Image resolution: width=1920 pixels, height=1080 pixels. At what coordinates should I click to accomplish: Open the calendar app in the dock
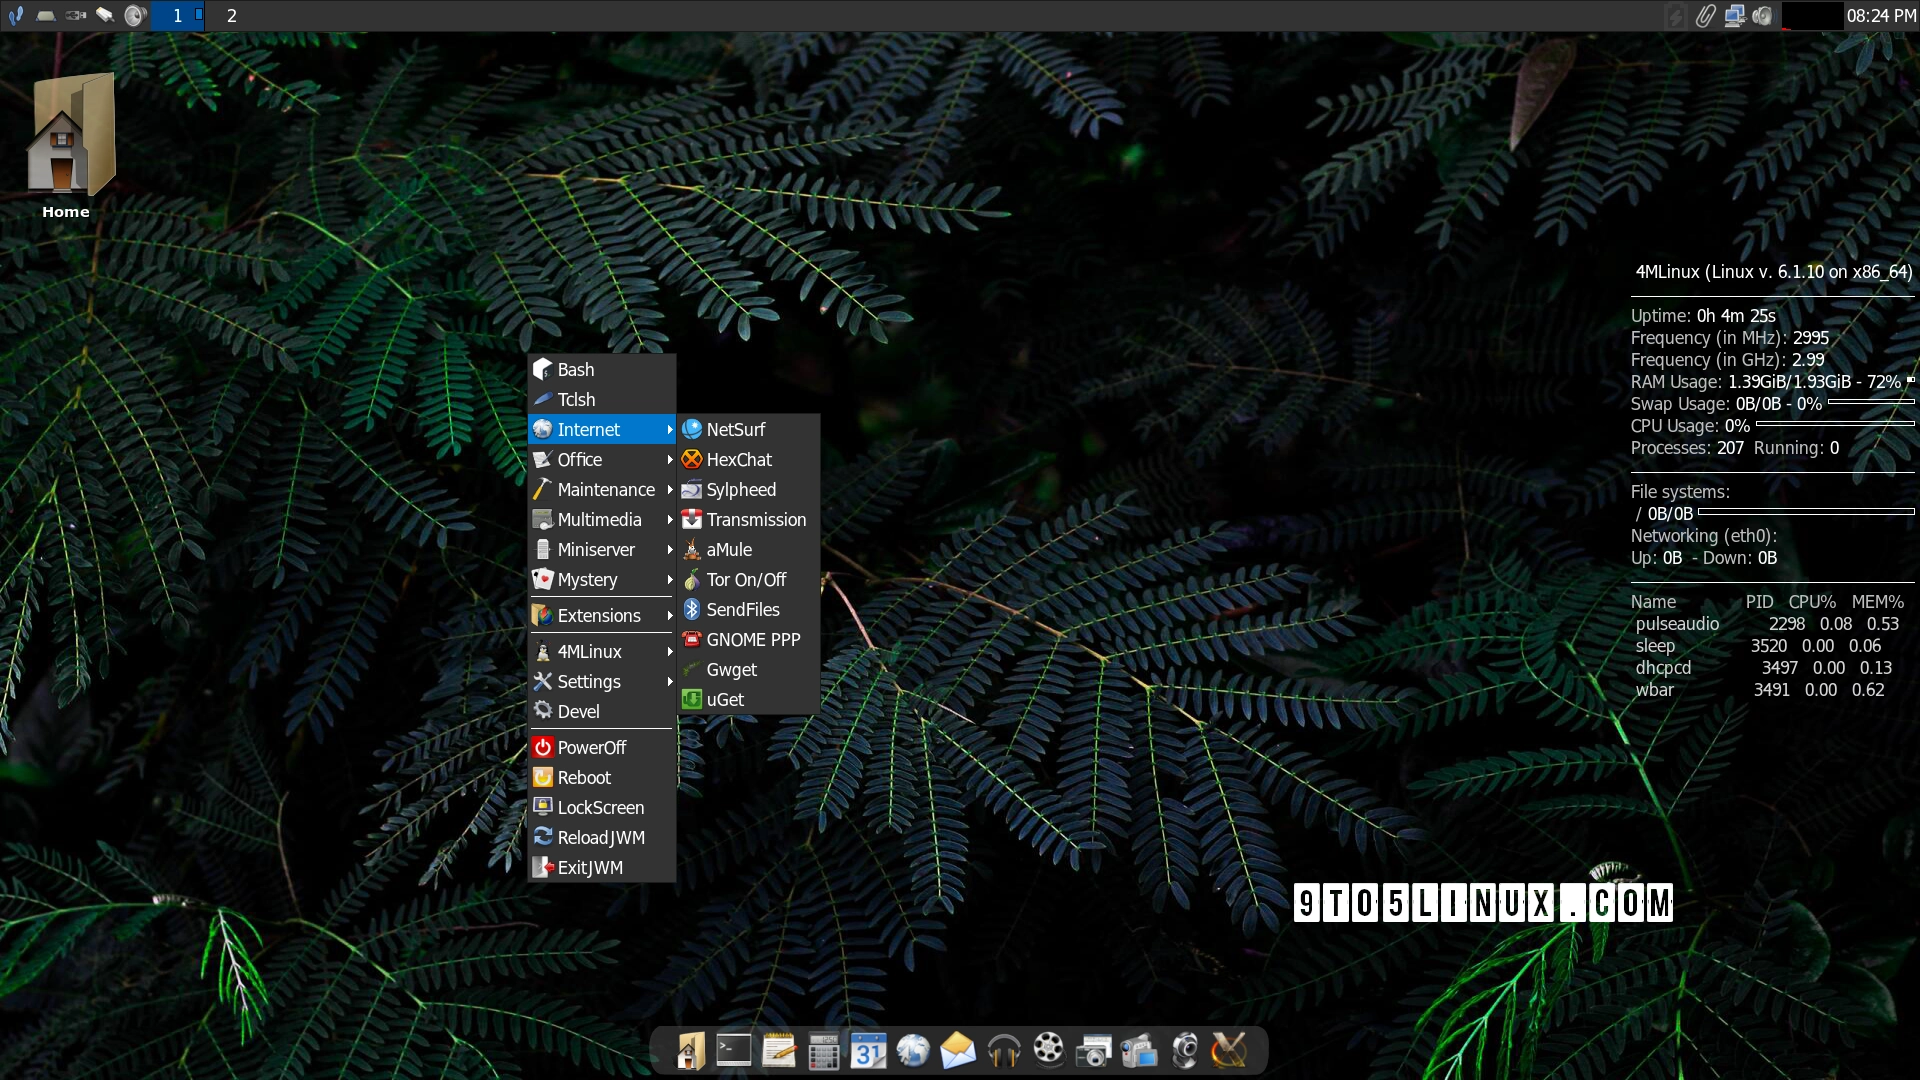(868, 1051)
